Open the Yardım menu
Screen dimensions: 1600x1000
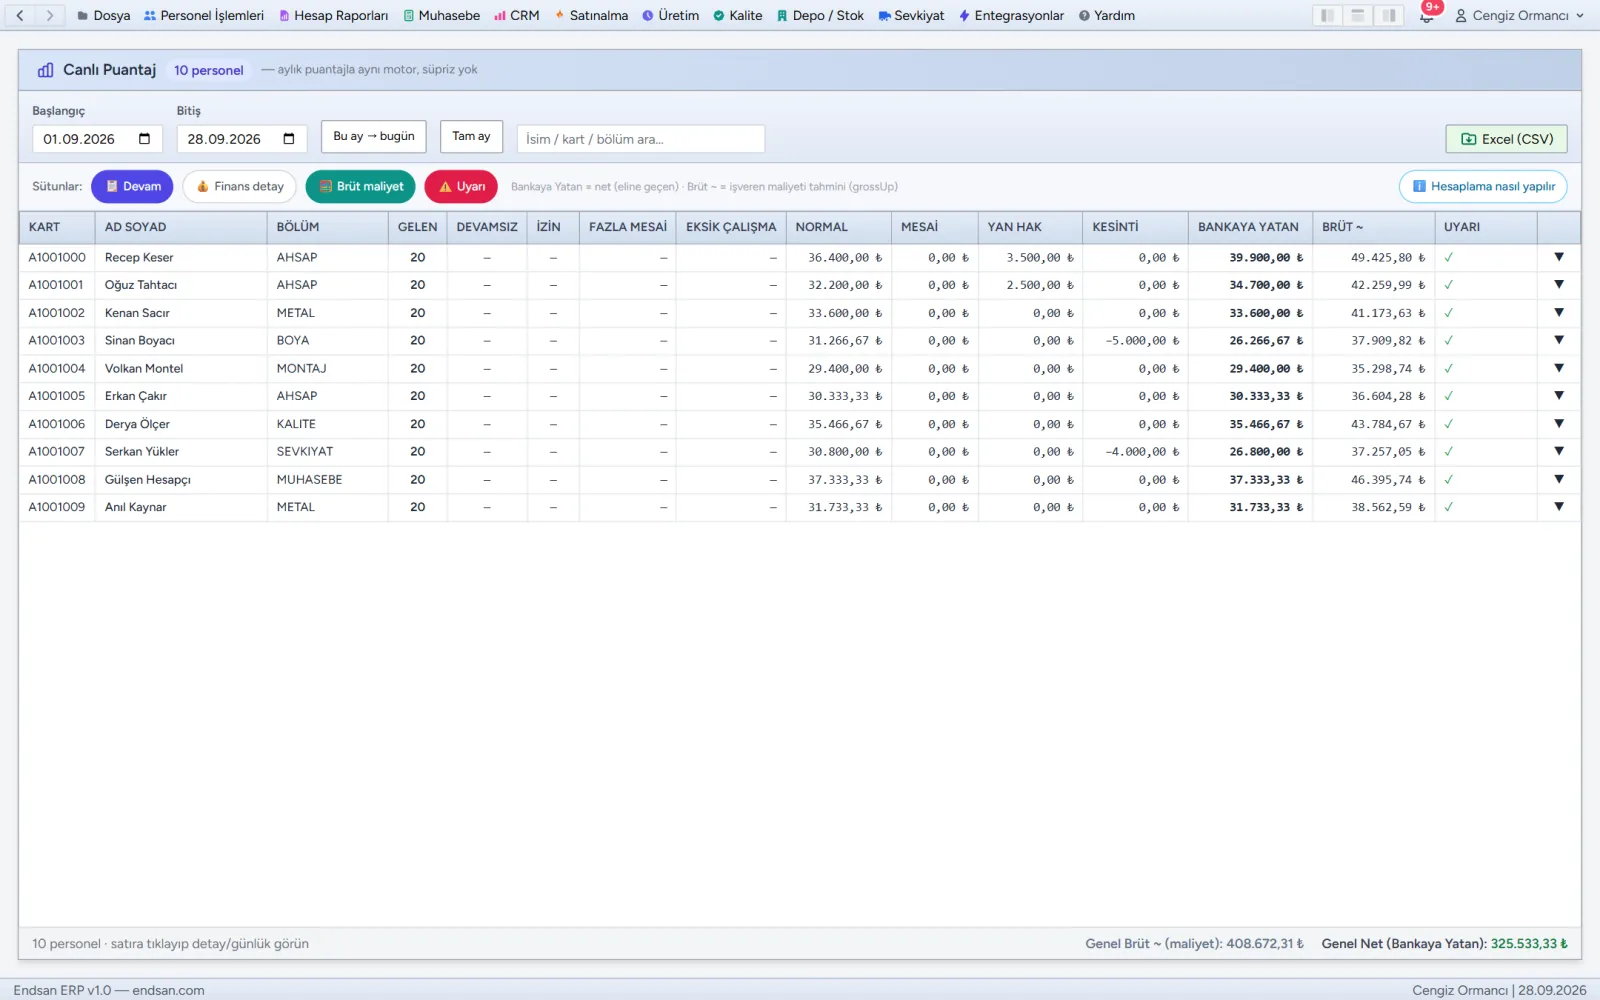(1107, 15)
